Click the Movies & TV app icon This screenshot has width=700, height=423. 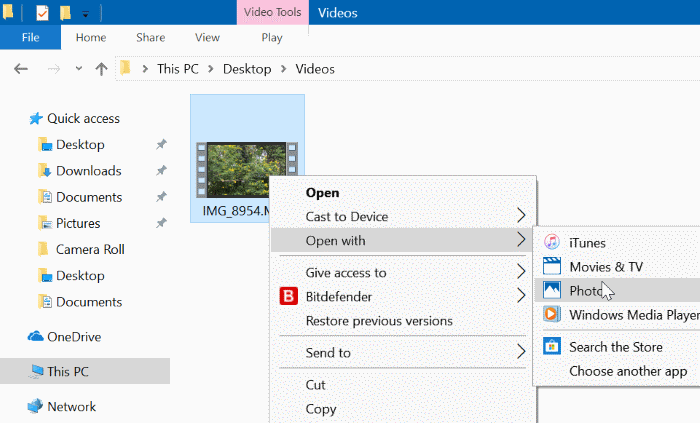tap(551, 266)
